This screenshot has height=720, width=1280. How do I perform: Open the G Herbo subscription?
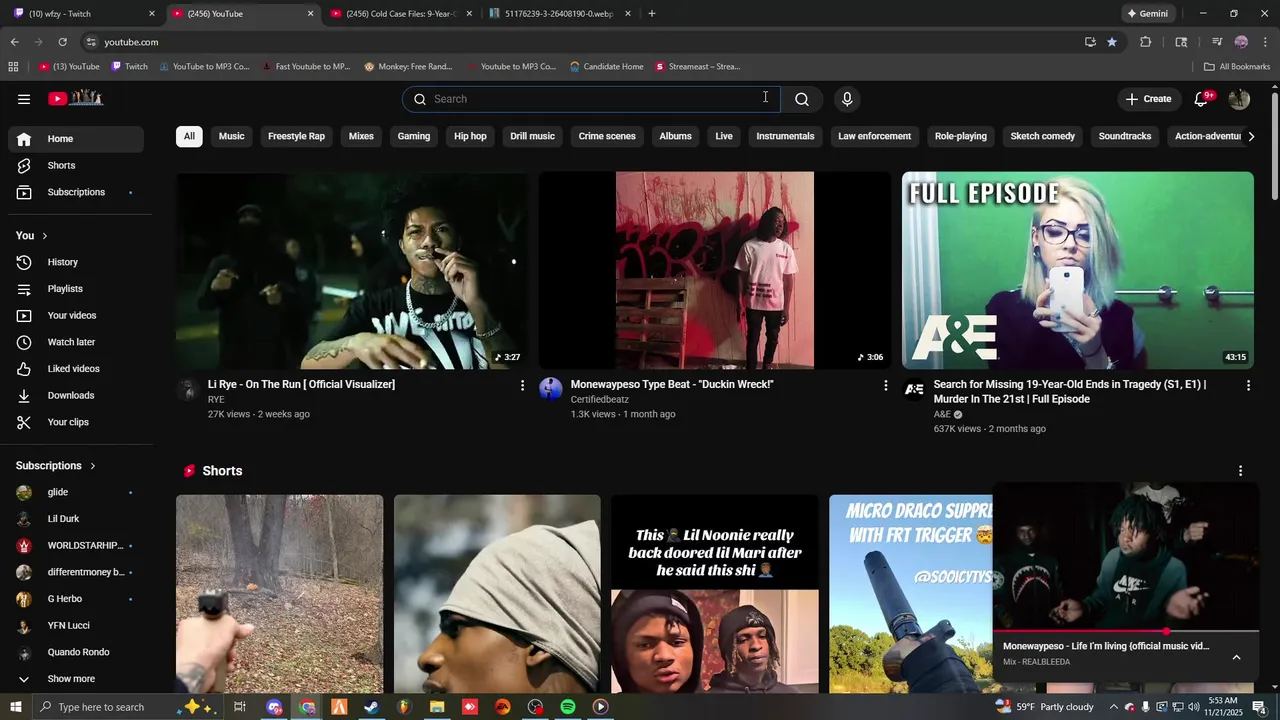[x=76, y=599]
